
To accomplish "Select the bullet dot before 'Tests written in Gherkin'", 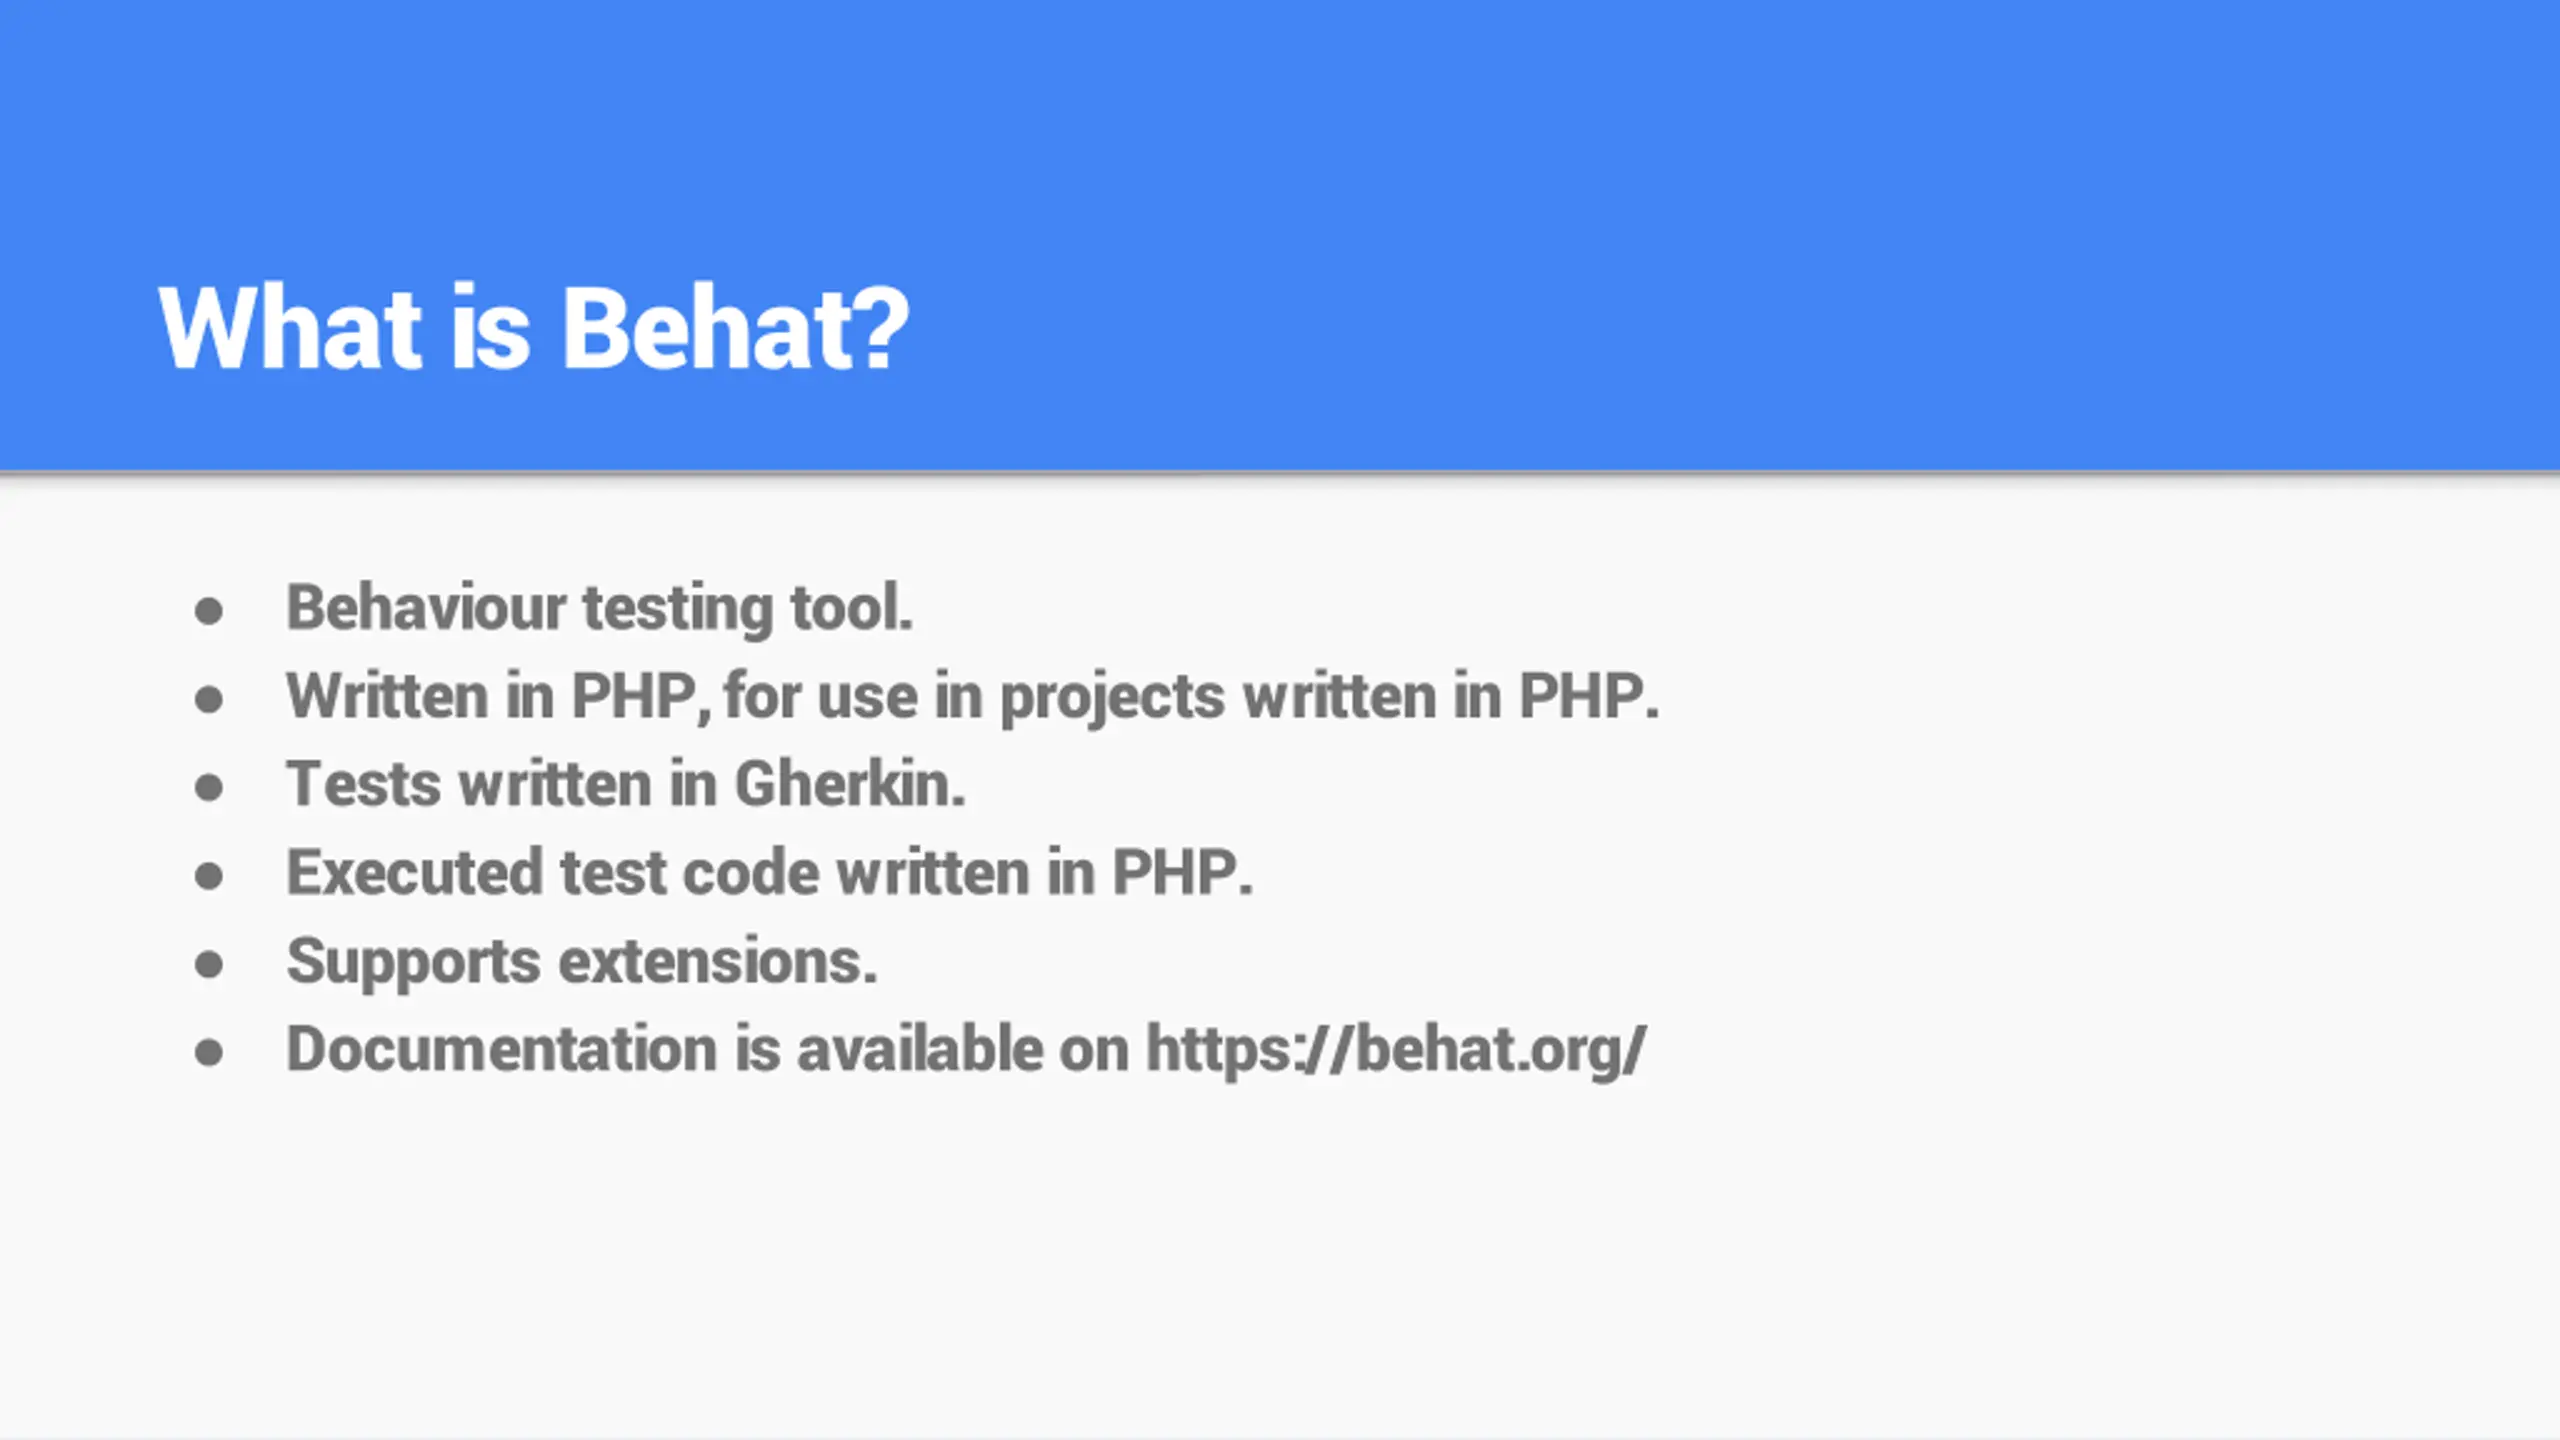I will pos(208,787).
